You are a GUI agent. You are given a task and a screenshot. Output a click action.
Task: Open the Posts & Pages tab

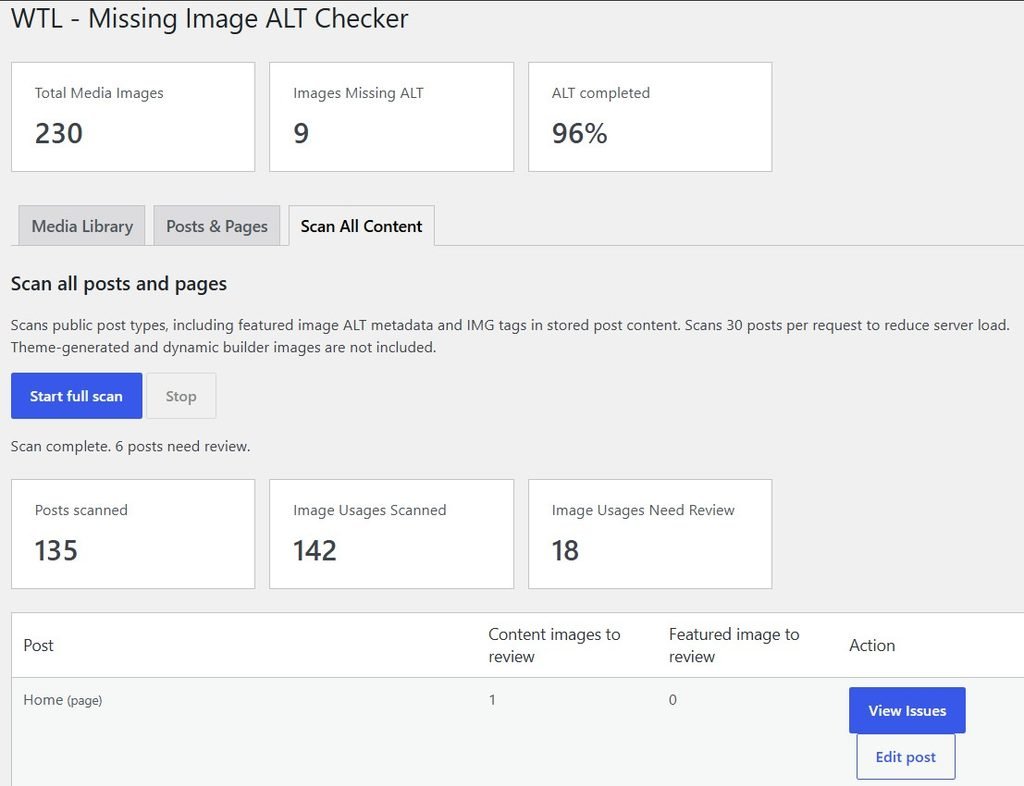click(217, 226)
